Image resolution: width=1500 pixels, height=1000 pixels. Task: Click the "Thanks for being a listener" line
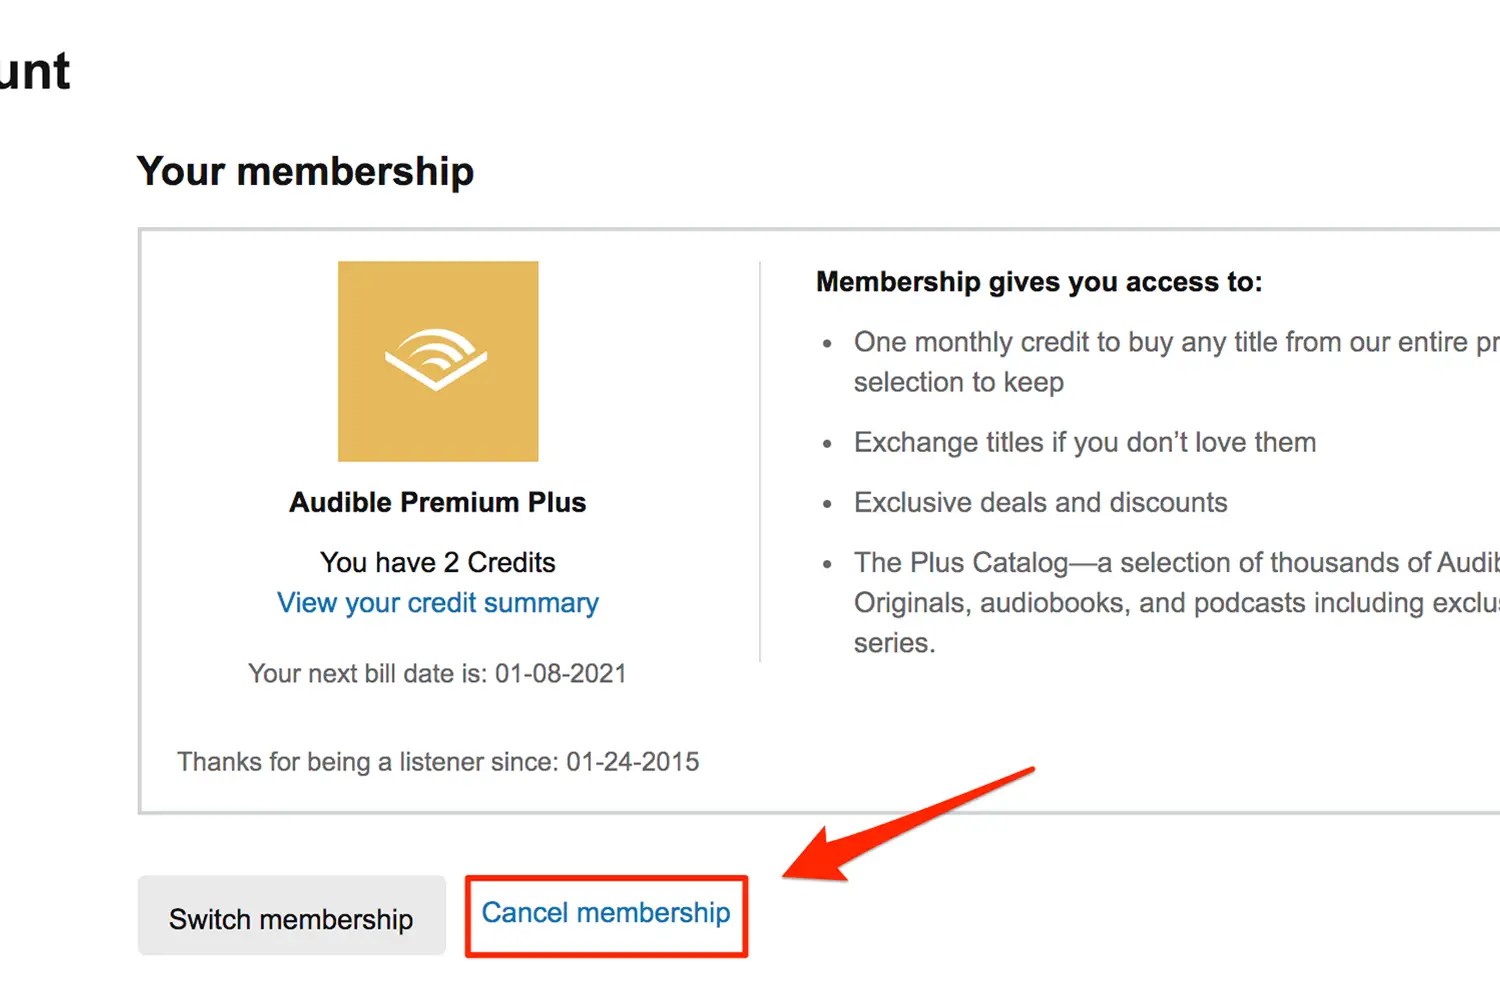[x=438, y=762]
